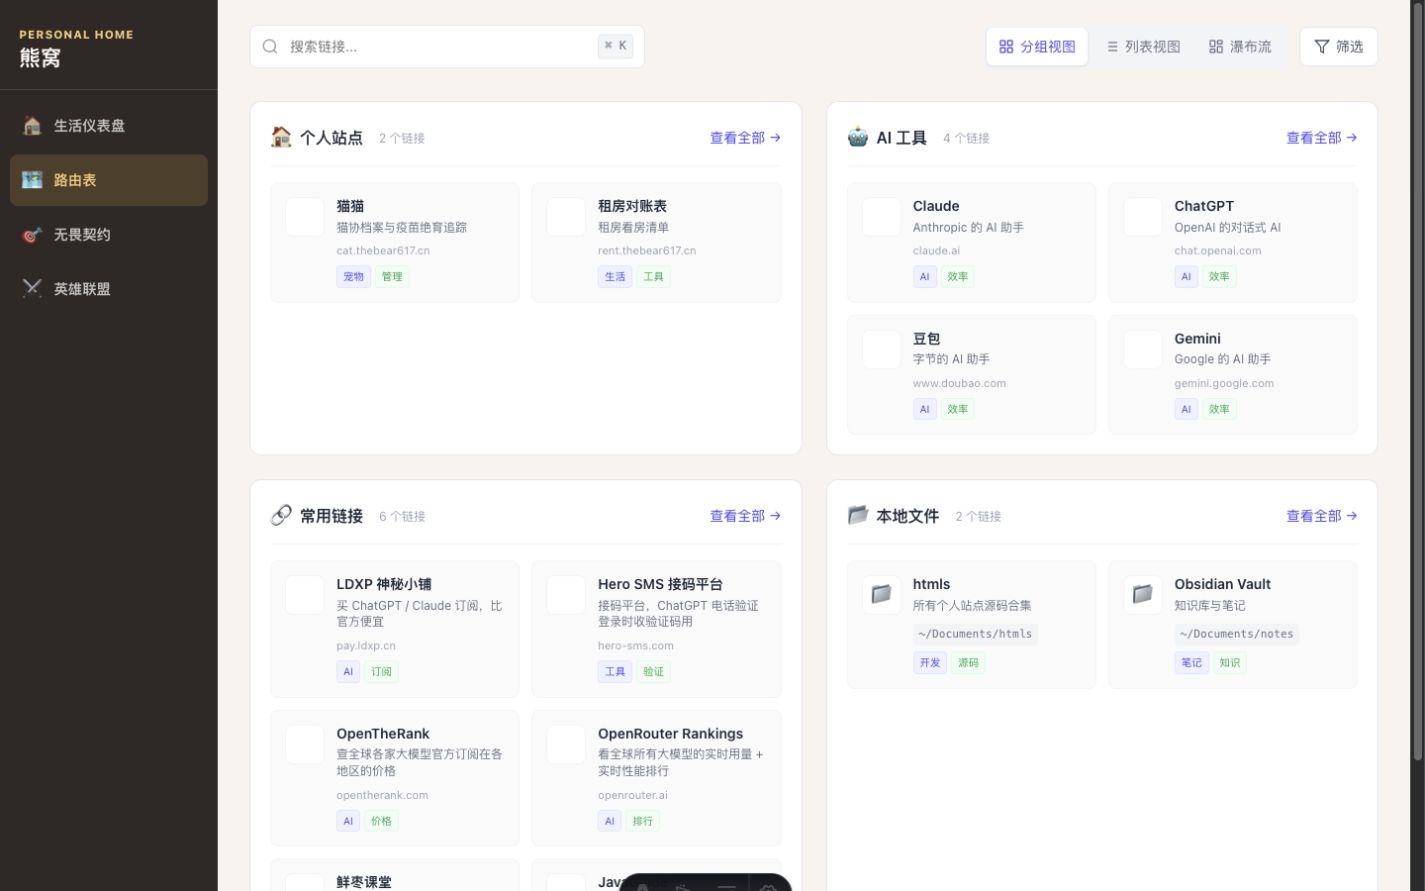Open the Obsidian Vault folder icon
This screenshot has height=891, width=1425.
point(1143,595)
